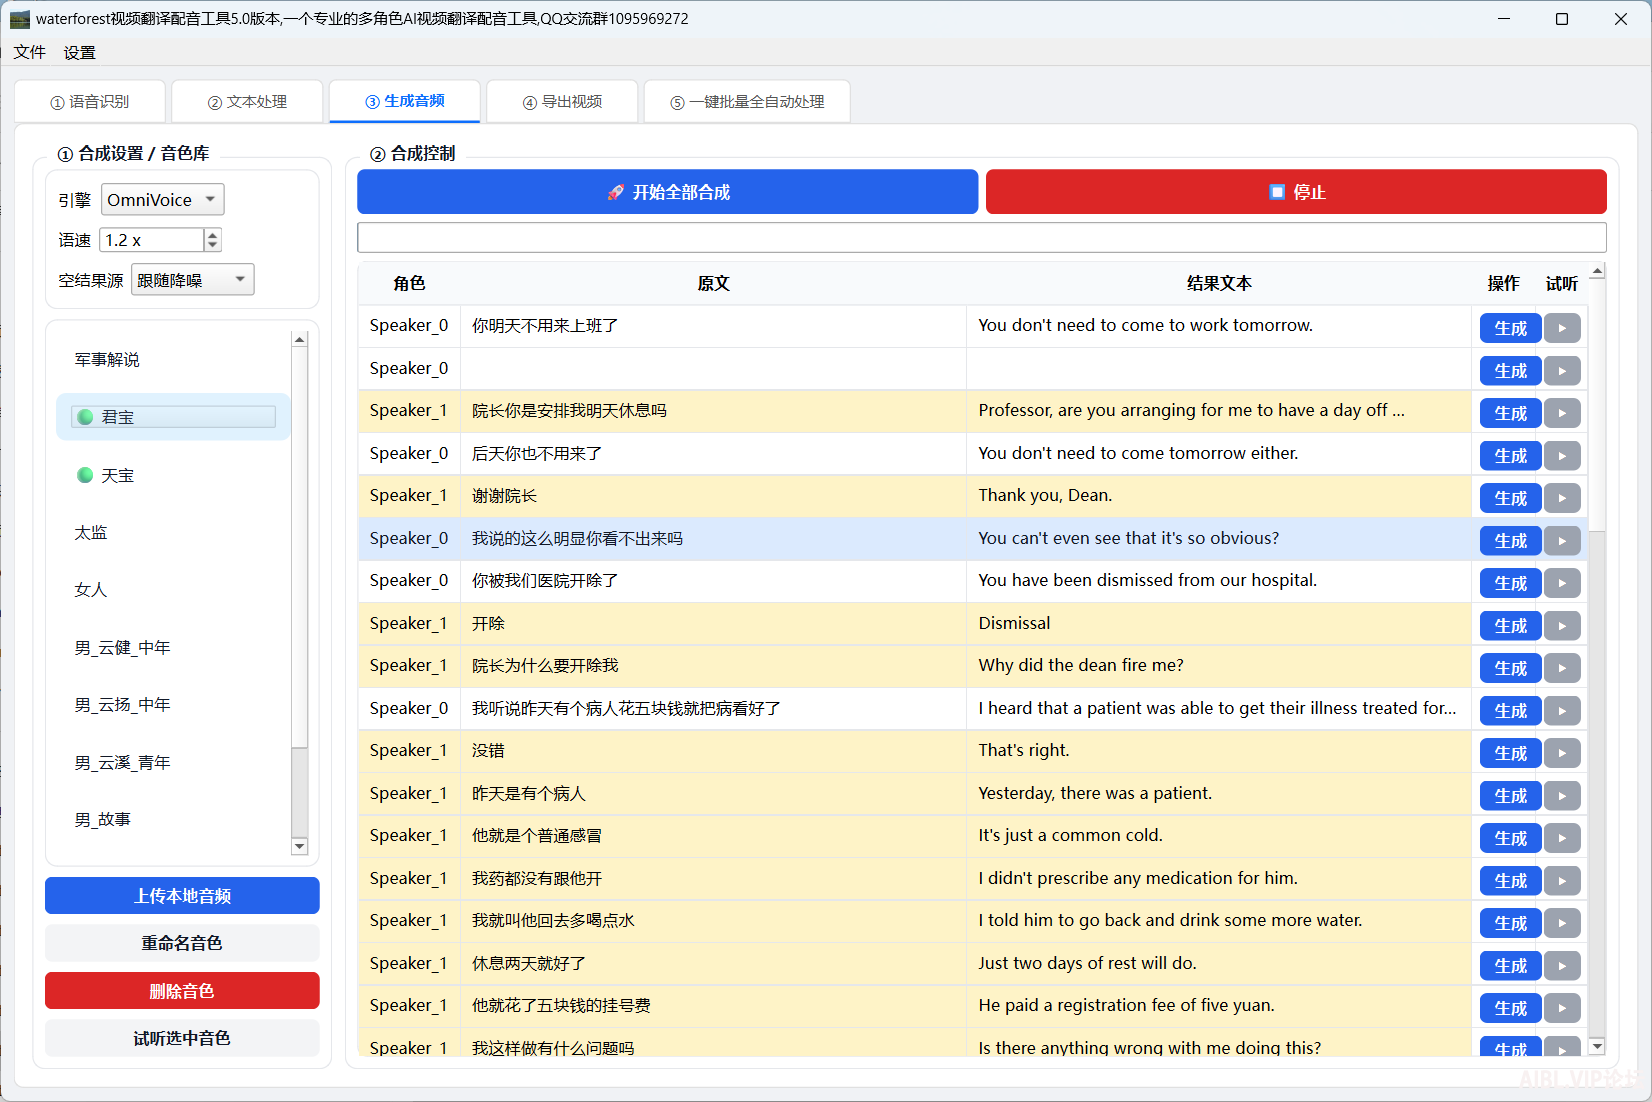Click the 语速 1.2 x input field
The image size is (1652, 1102).
click(152, 240)
